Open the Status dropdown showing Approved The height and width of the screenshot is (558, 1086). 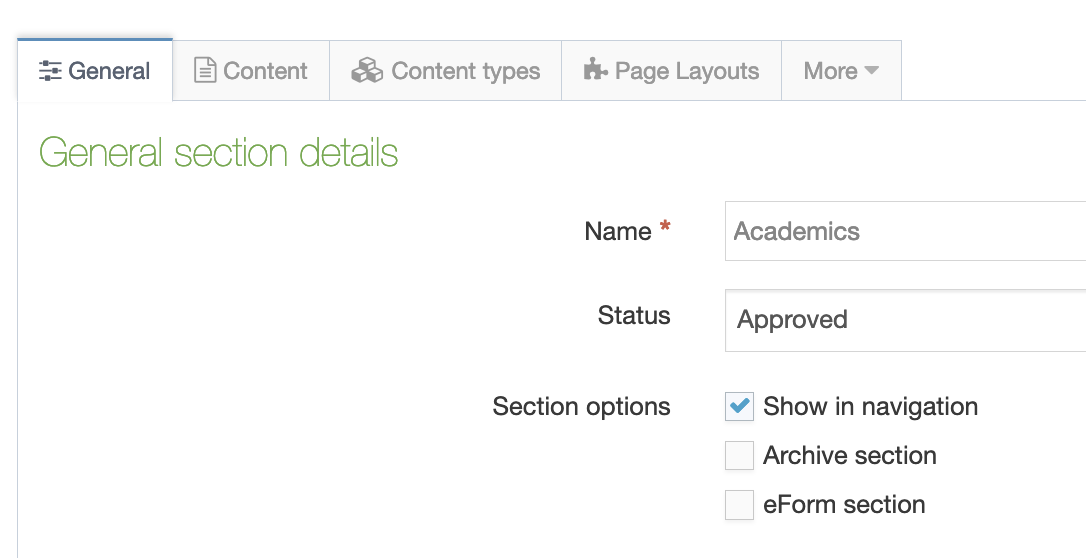[905, 320]
